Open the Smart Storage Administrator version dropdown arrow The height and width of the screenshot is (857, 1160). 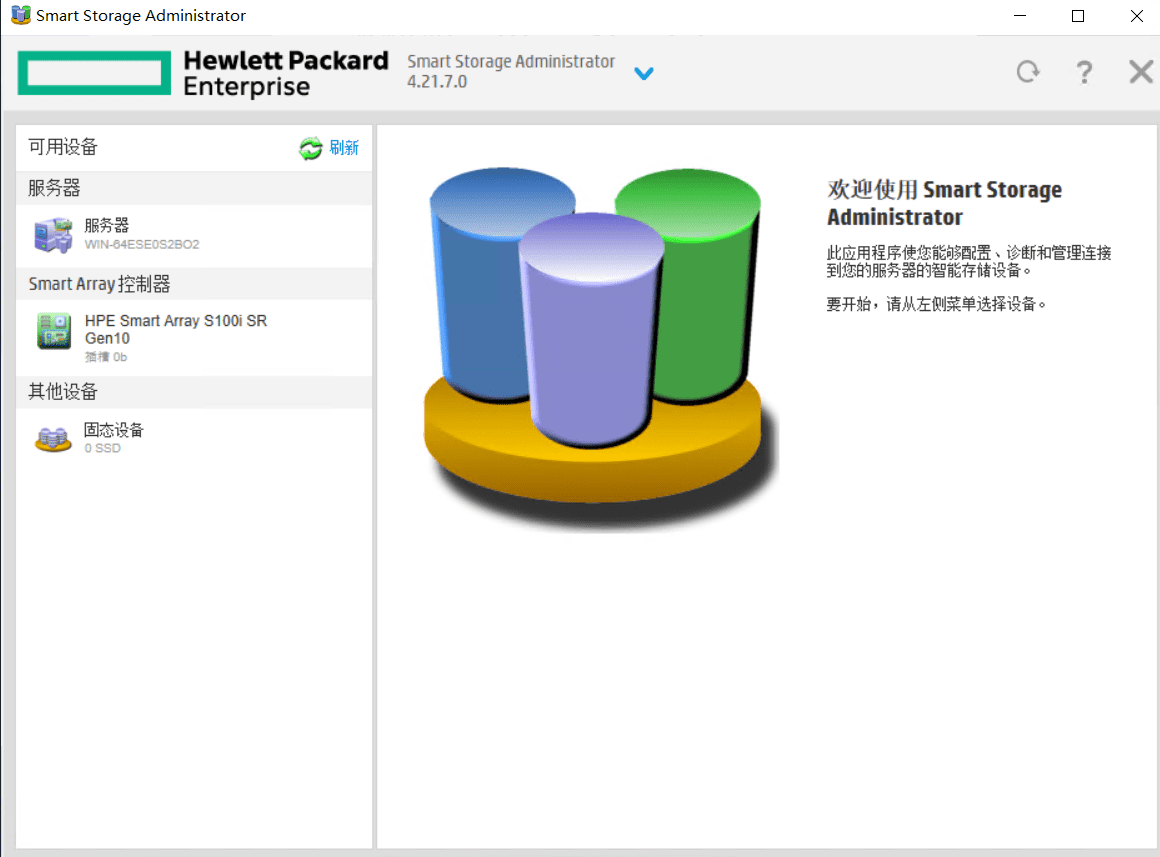[644, 73]
